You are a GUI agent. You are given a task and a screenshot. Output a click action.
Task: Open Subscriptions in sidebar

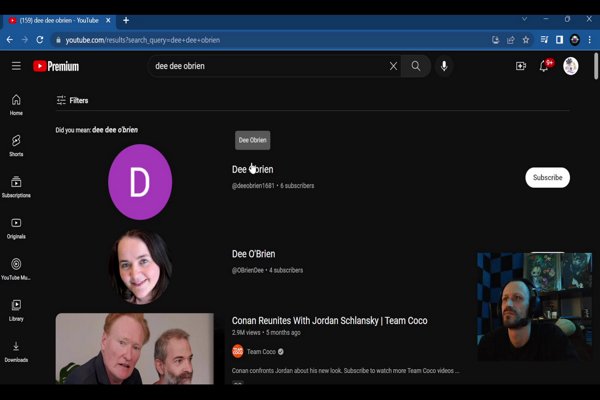(16, 187)
